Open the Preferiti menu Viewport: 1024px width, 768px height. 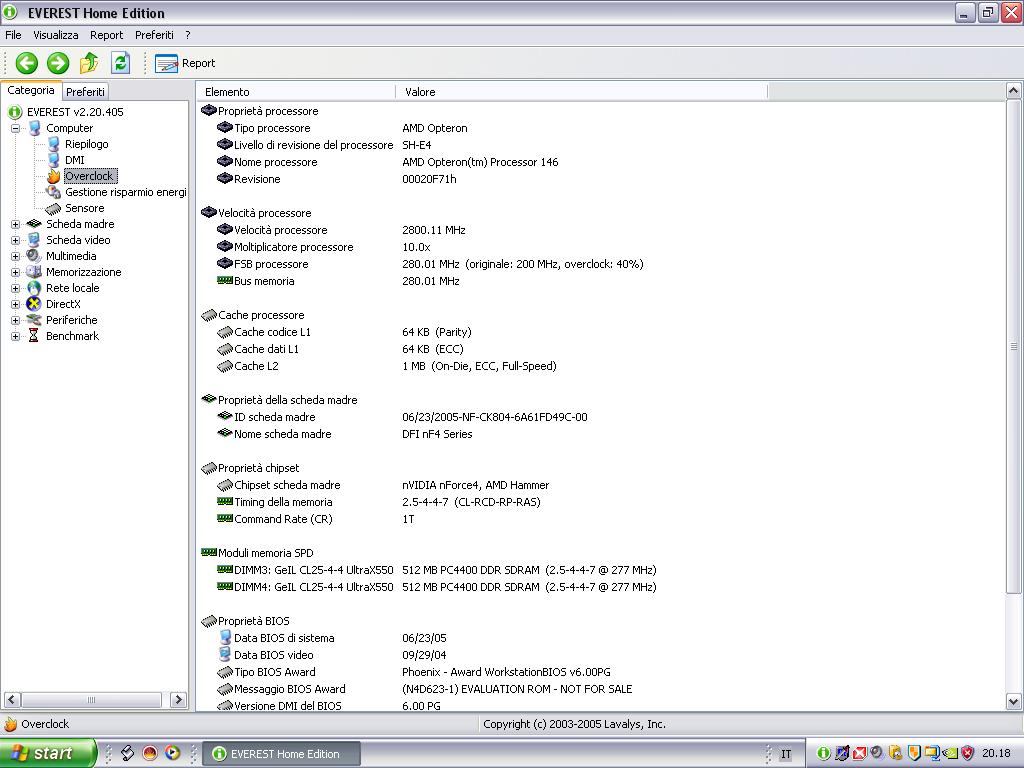pos(154,35)
